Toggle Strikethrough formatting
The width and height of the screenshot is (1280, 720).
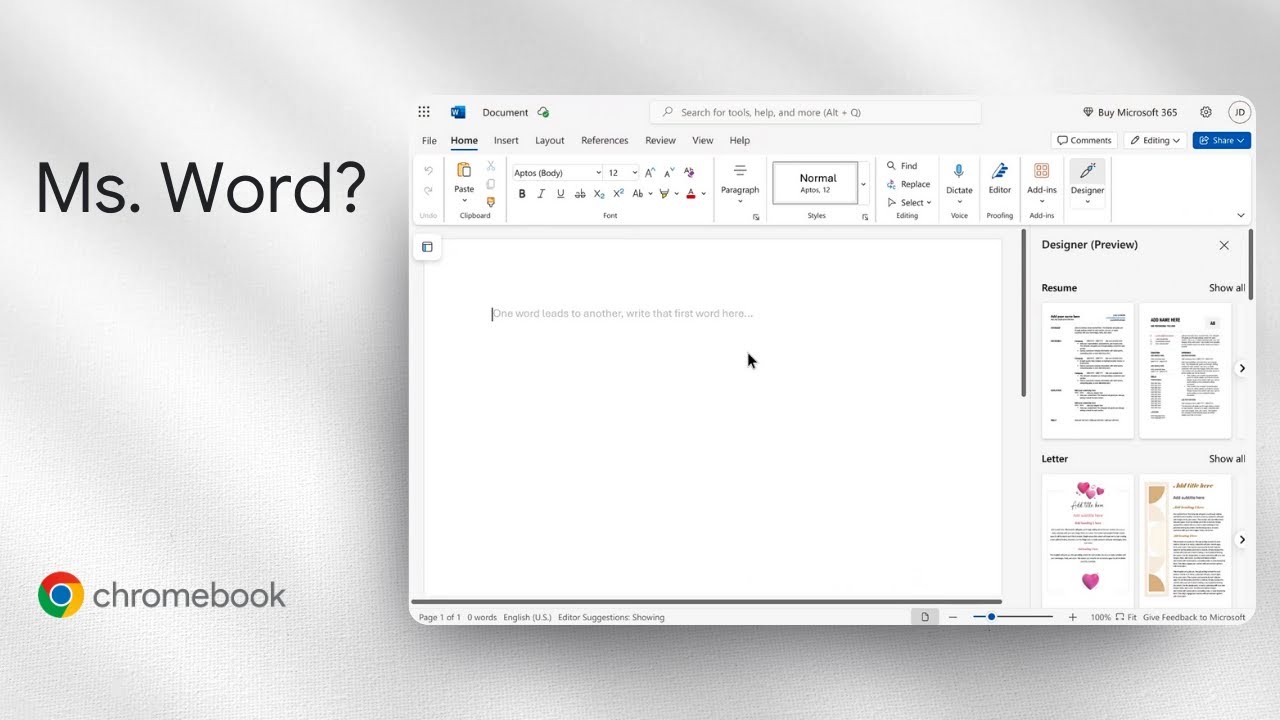pyautogui.click(x=579, y=194)
